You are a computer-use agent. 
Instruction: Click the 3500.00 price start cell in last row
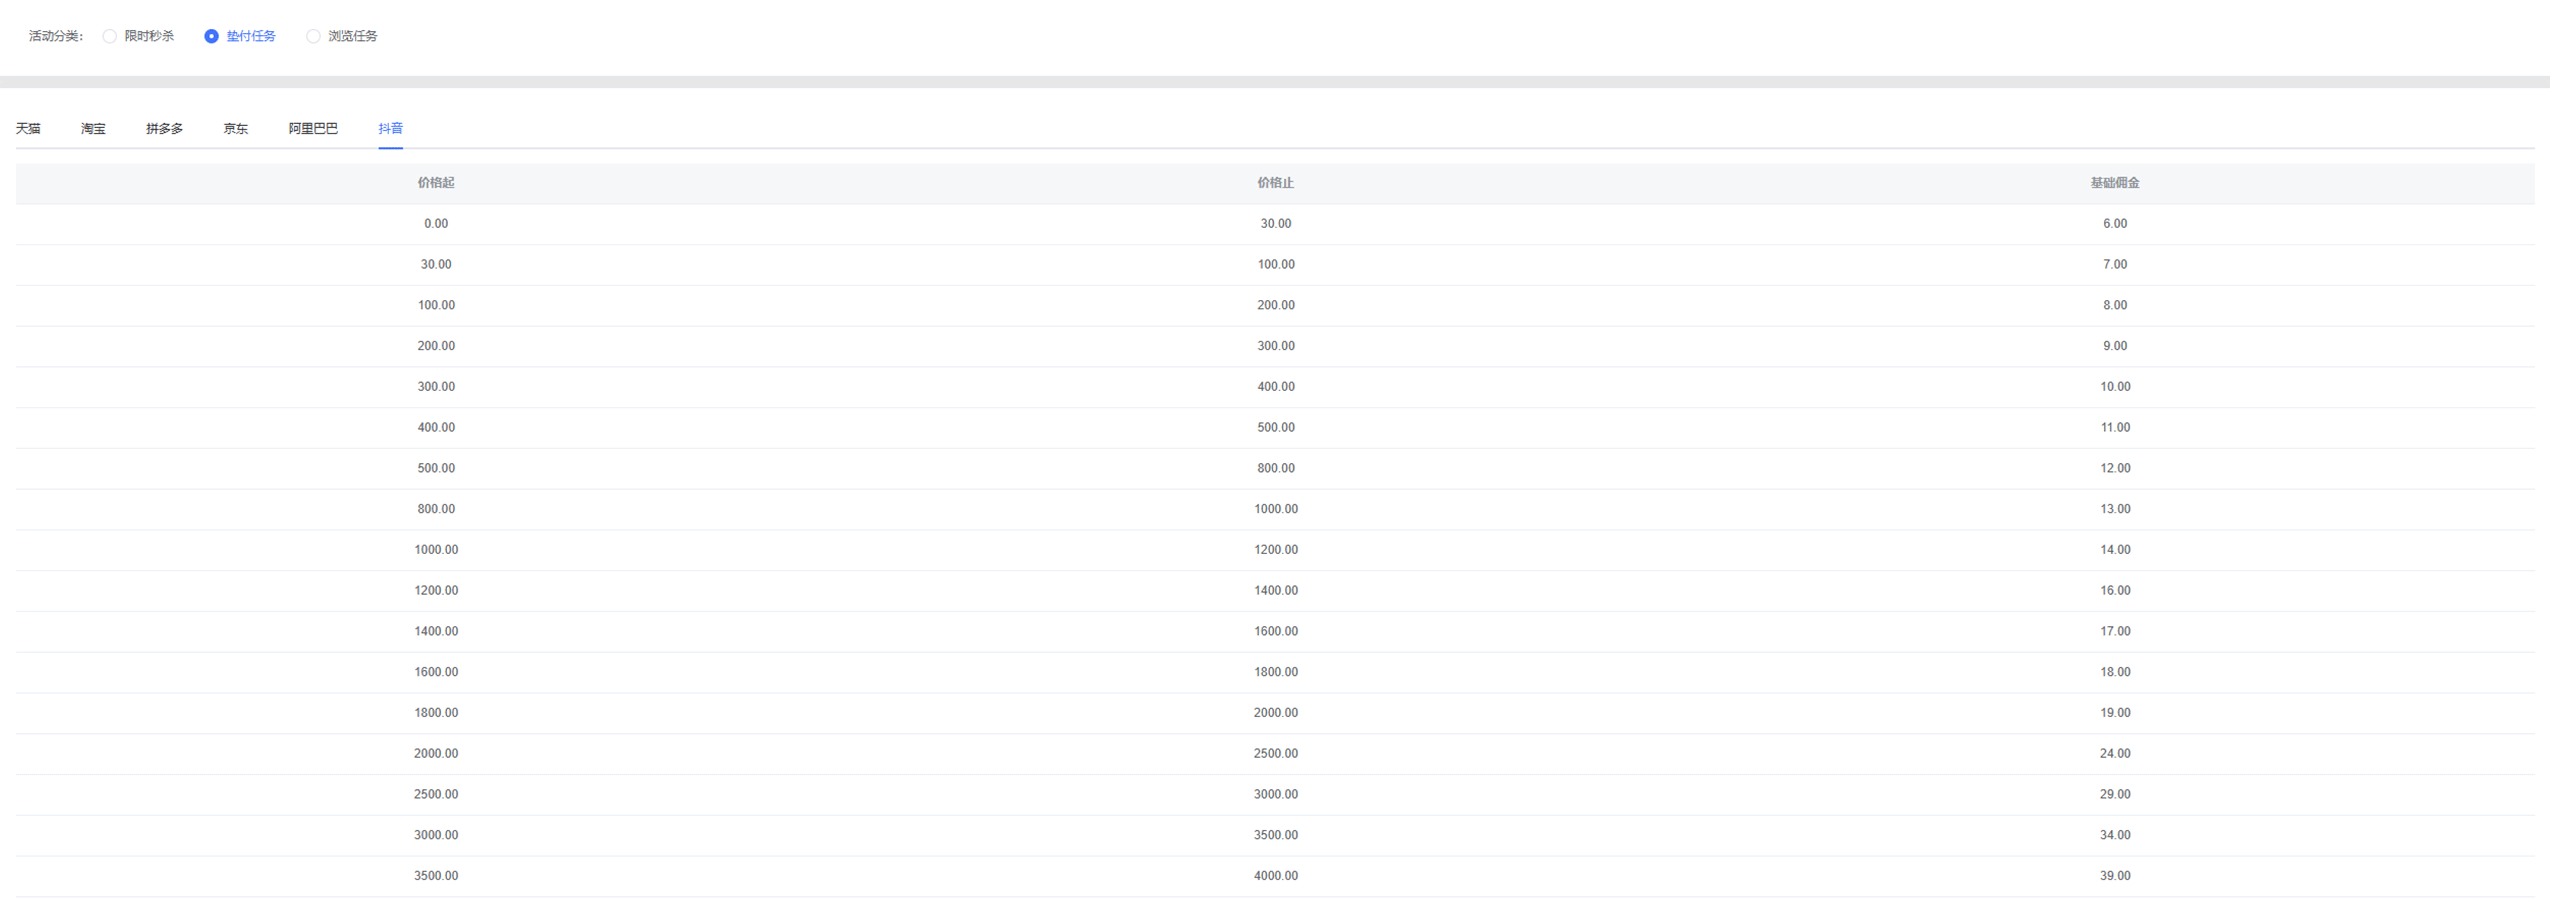pyautogui.click(x=435, y=876)
